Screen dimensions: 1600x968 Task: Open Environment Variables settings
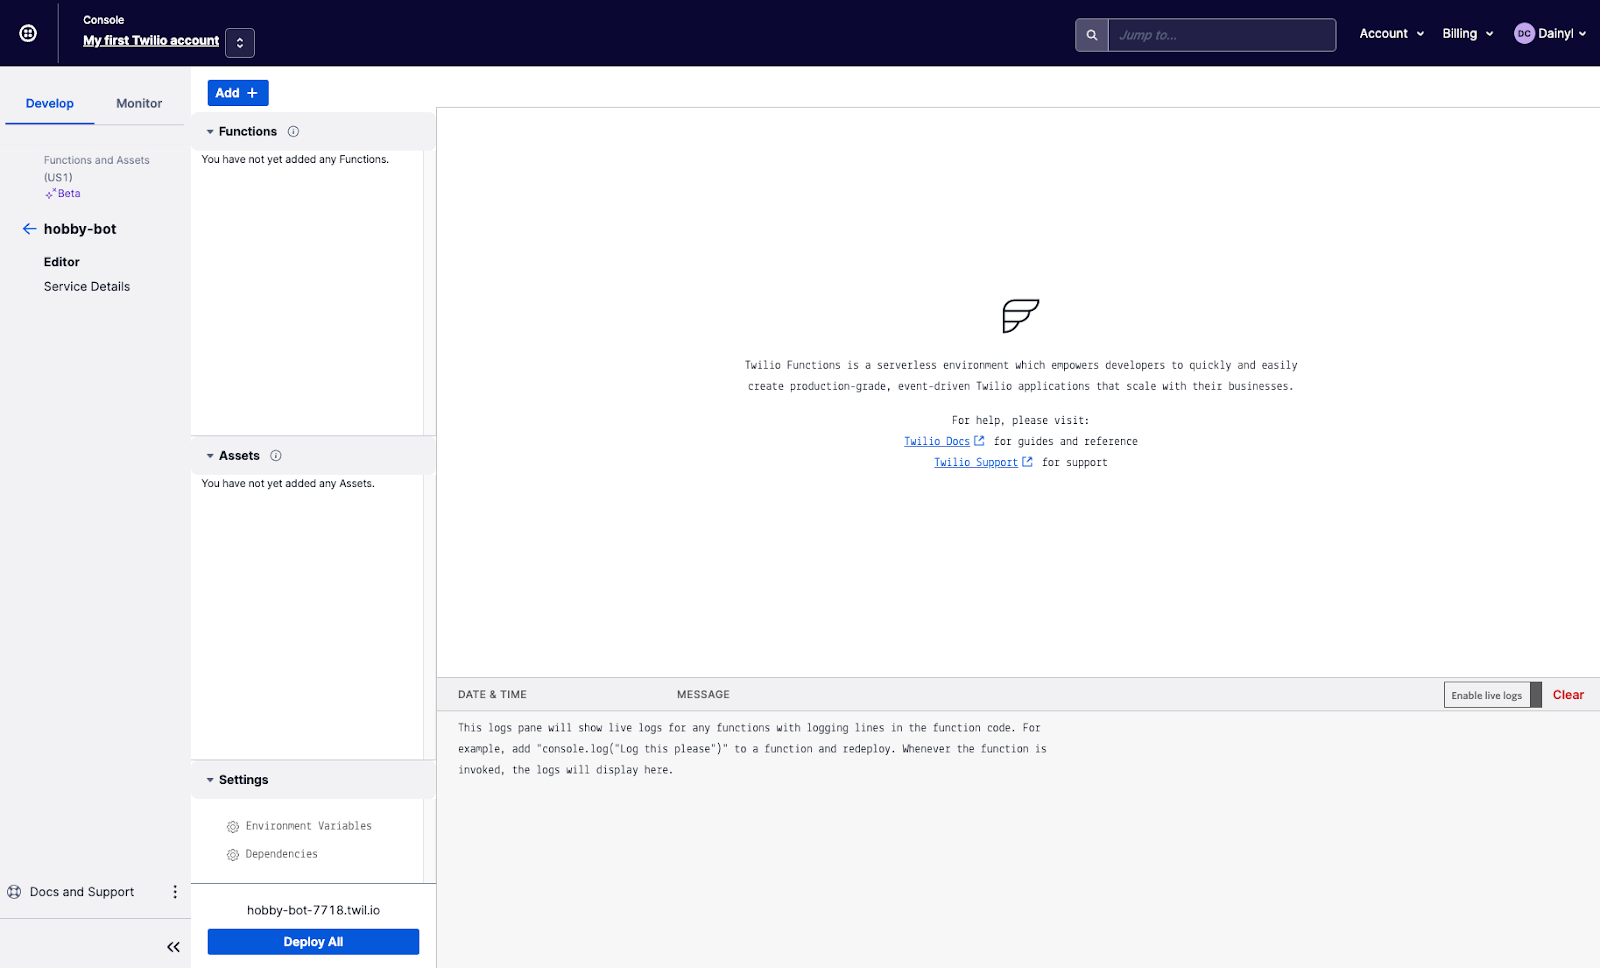pyautogui.click(x=308, y=826)
